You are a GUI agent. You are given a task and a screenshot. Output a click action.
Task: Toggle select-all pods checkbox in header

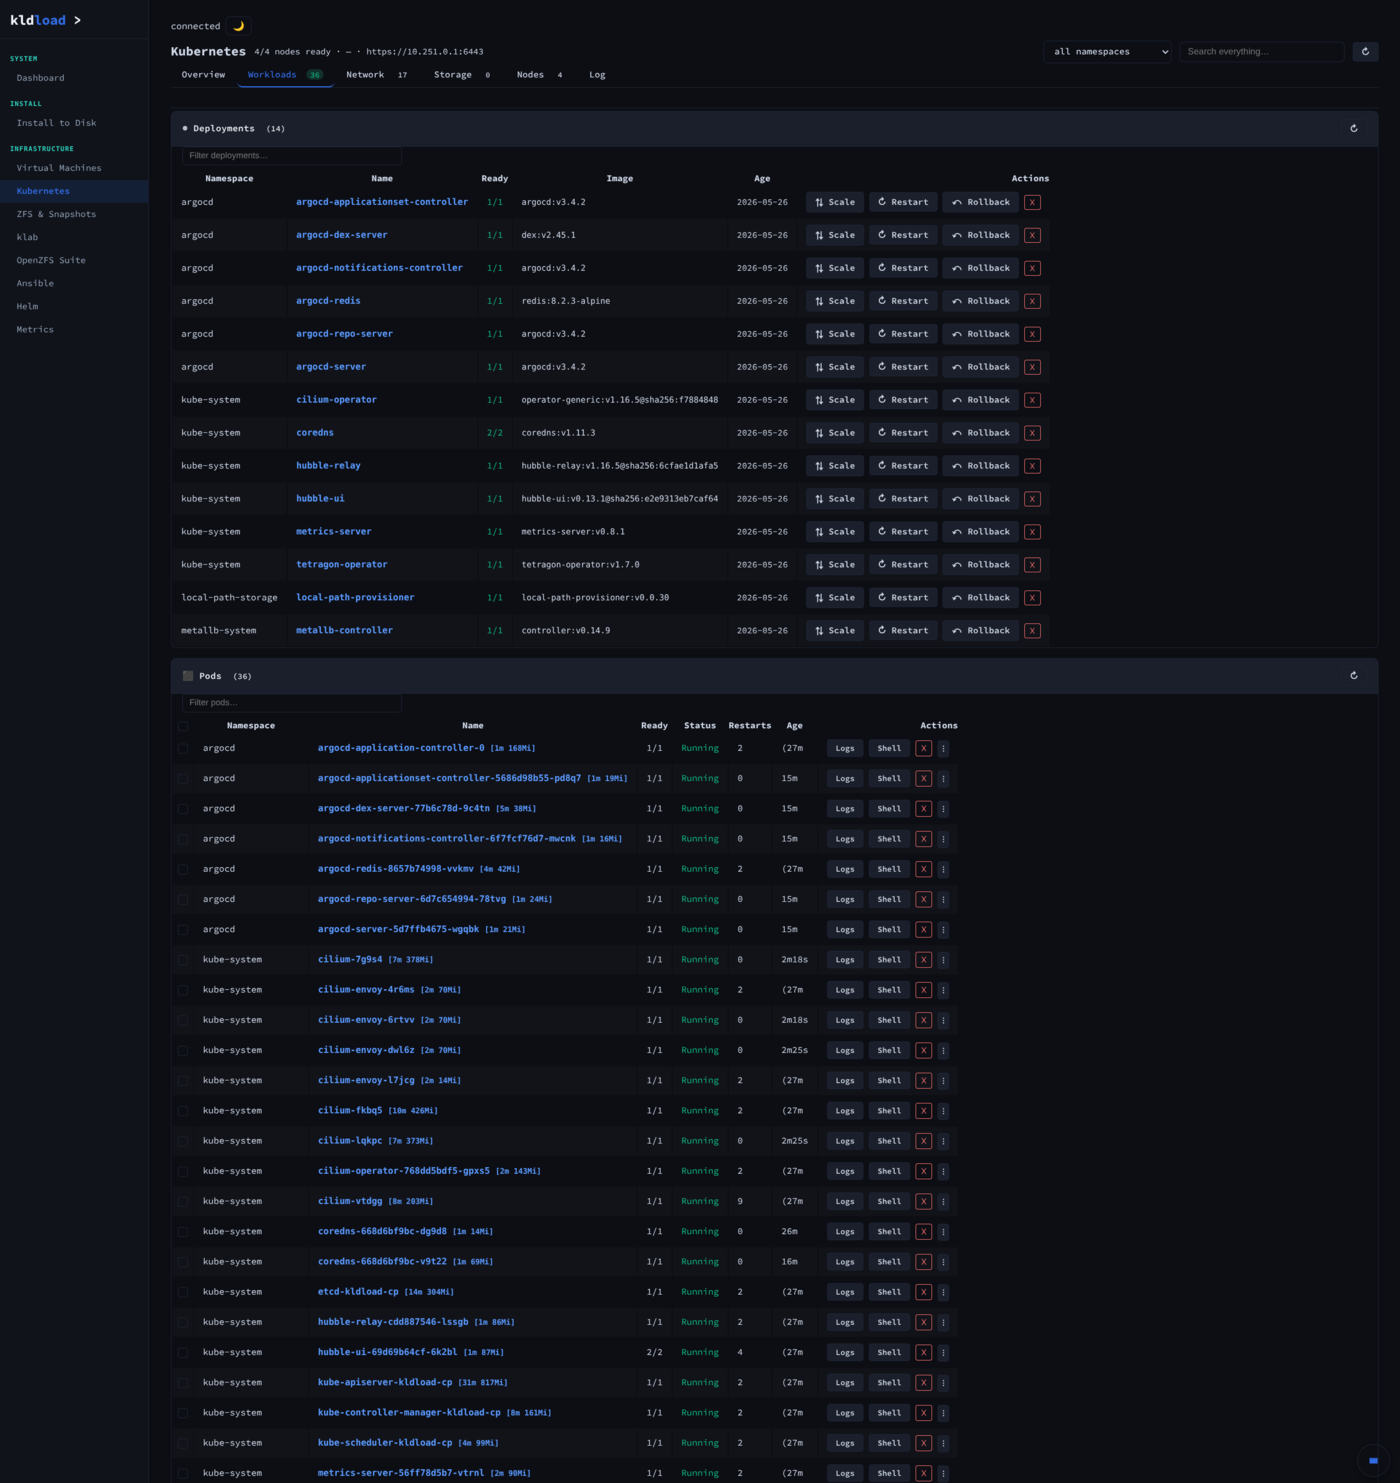183,726
